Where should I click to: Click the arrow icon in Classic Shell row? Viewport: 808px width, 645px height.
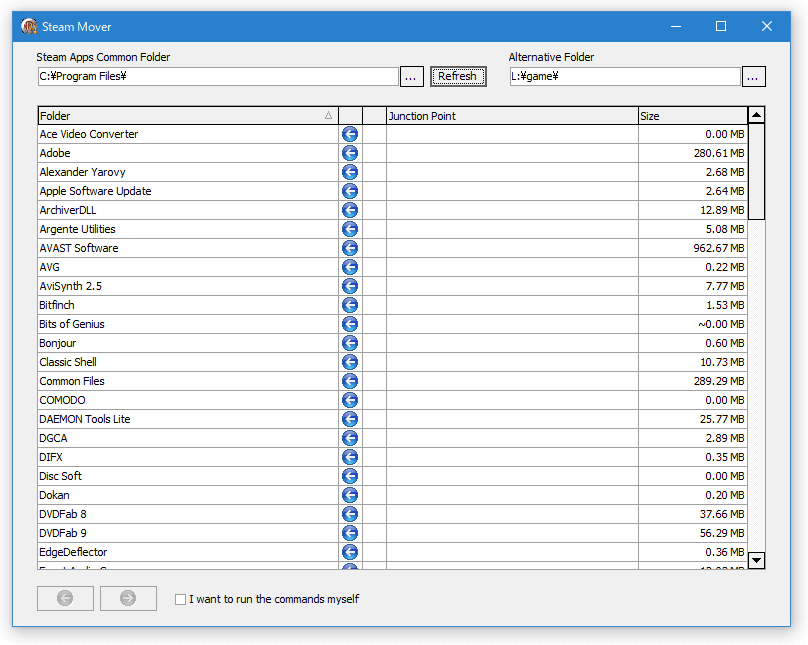point(350,363)
